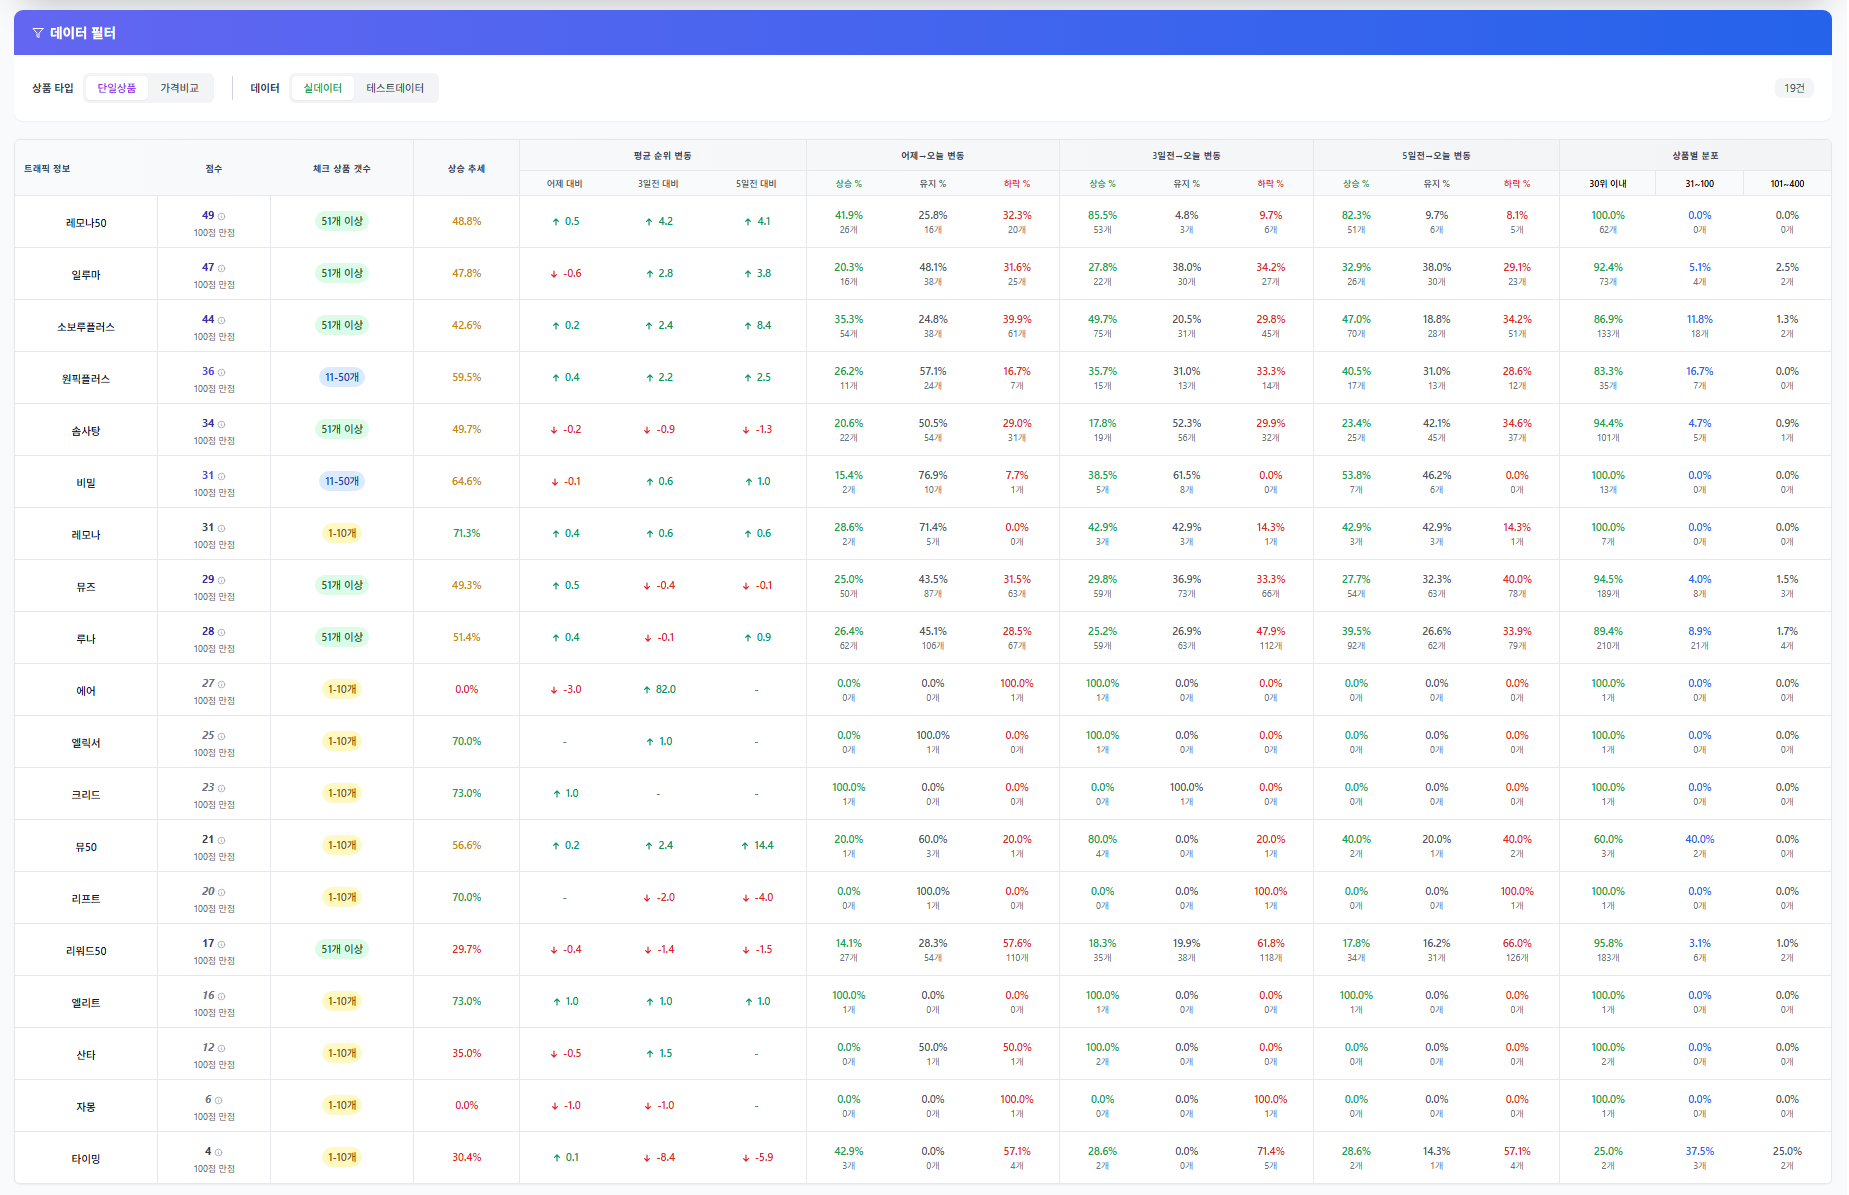Click the 5일전→오늘 변동 group header
The width and height of the screenshot is (1849, 1195).
pos(1436,155)
